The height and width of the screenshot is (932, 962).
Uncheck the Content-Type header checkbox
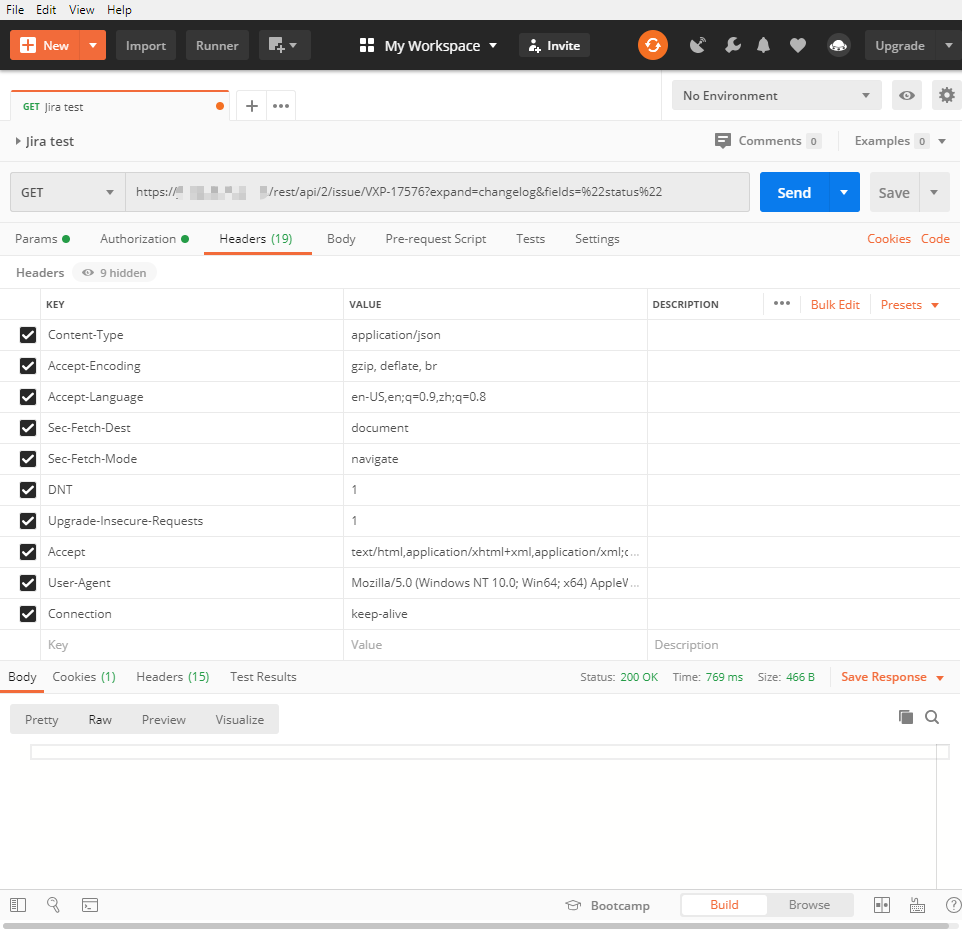click(28, 335)
